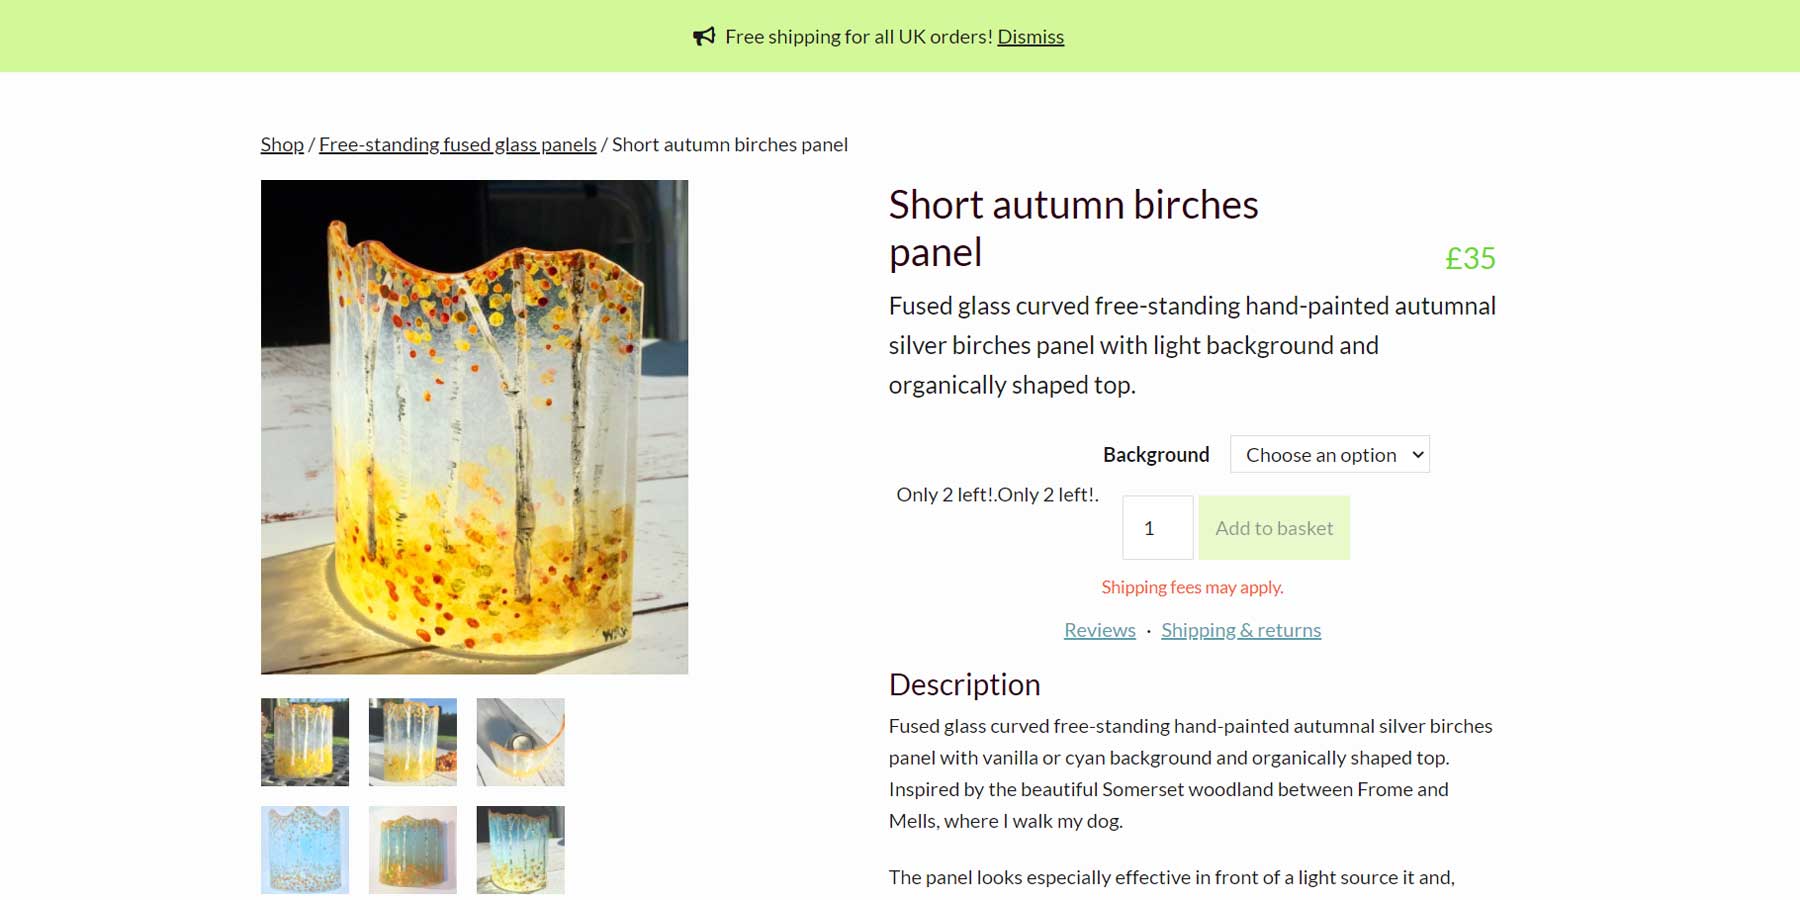Image resolution: width=1800 pixels, height=900 pixels.
Task: Select the cyan birches thumbnail
Action: click(x=412, y=849)
